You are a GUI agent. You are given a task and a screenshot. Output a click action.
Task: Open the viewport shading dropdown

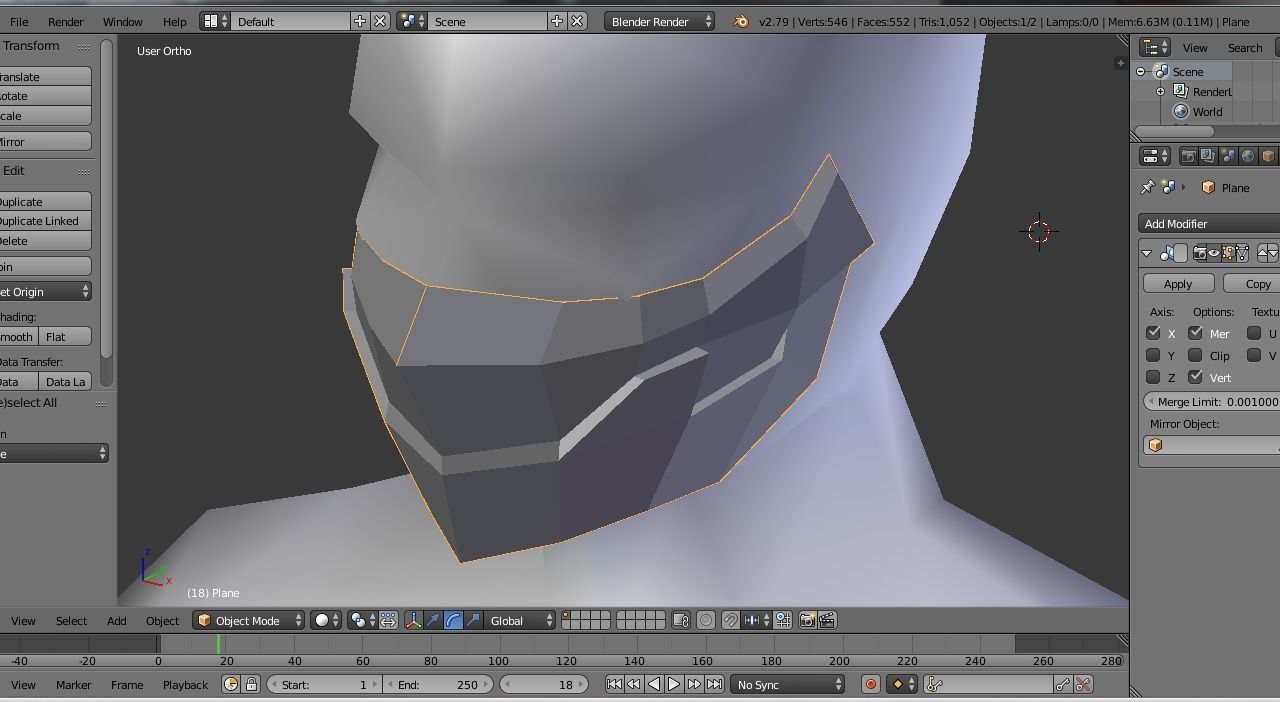click(x=326, y=621)
